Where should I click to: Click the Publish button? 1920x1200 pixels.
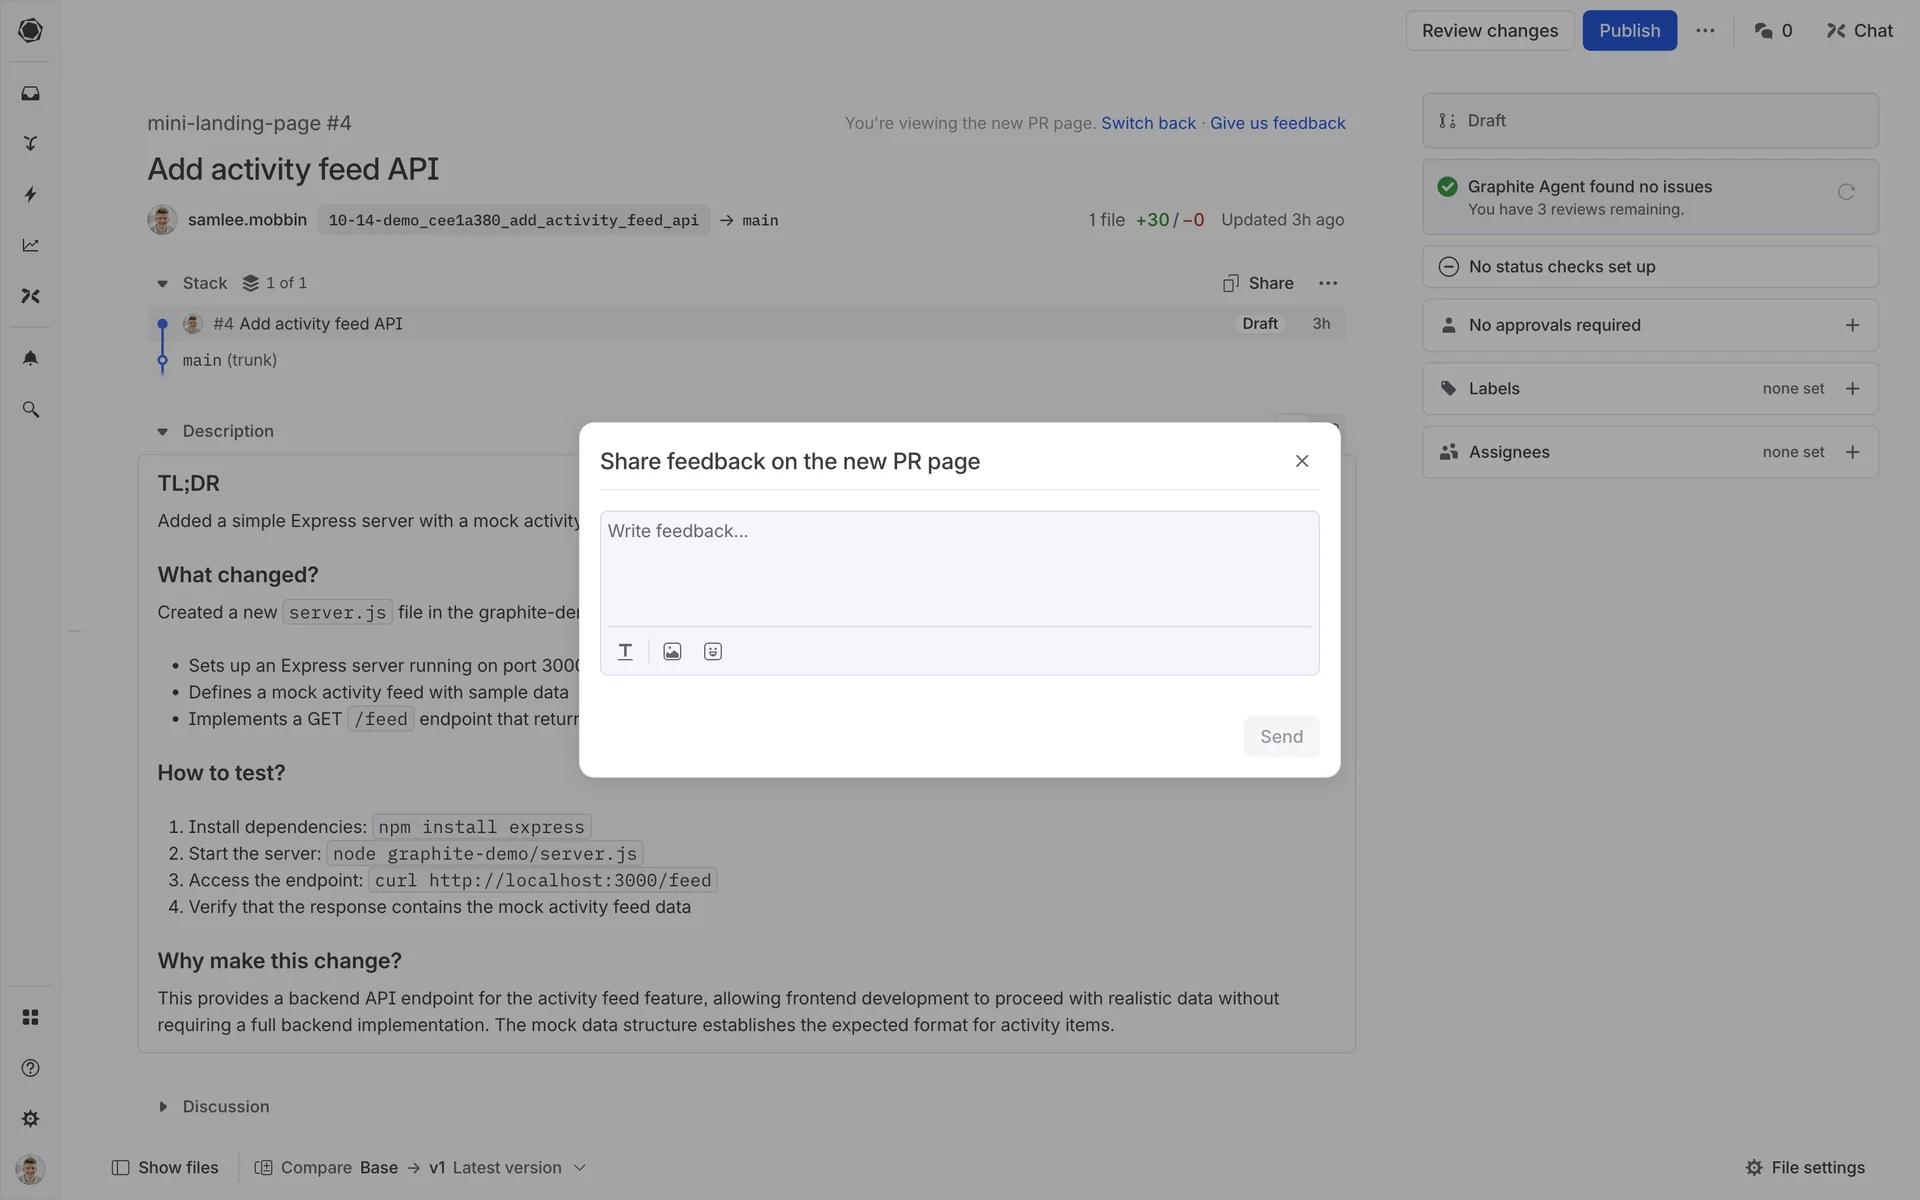pos(1629,31)
